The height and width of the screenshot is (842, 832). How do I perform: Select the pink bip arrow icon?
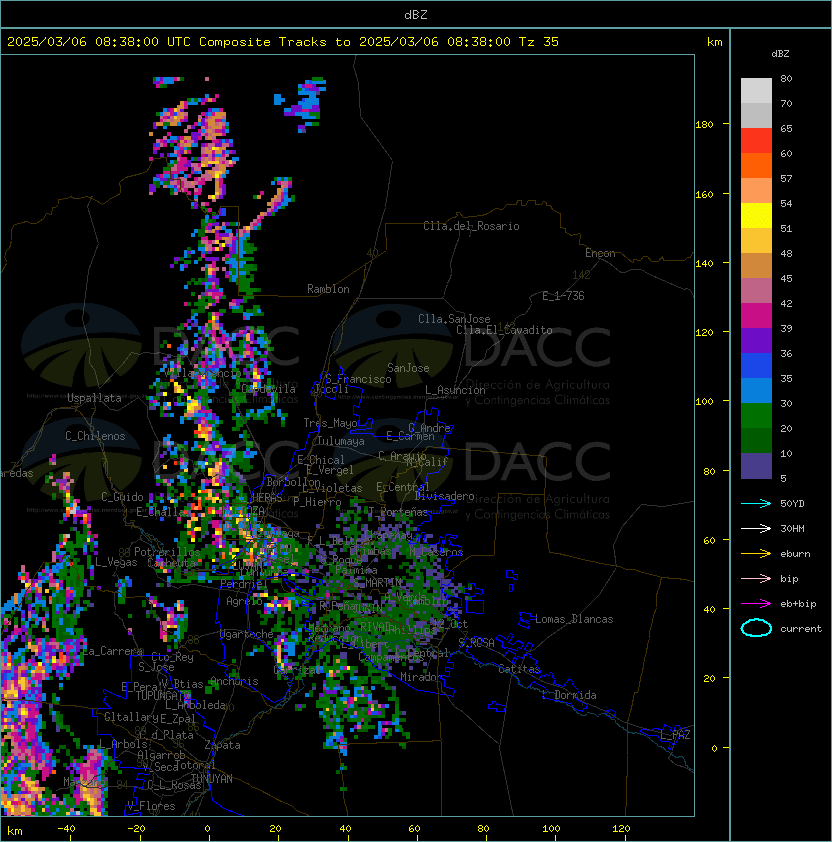coord(756,578)
